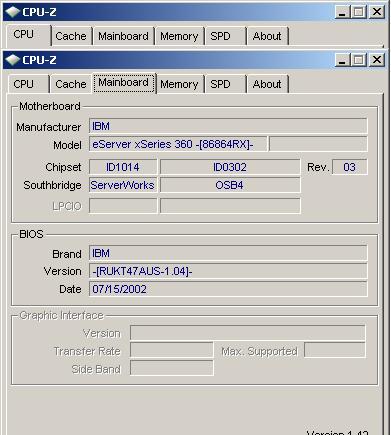
Task: Open About tab in back CPU-Z window
Action: click(x=267, y=36)
